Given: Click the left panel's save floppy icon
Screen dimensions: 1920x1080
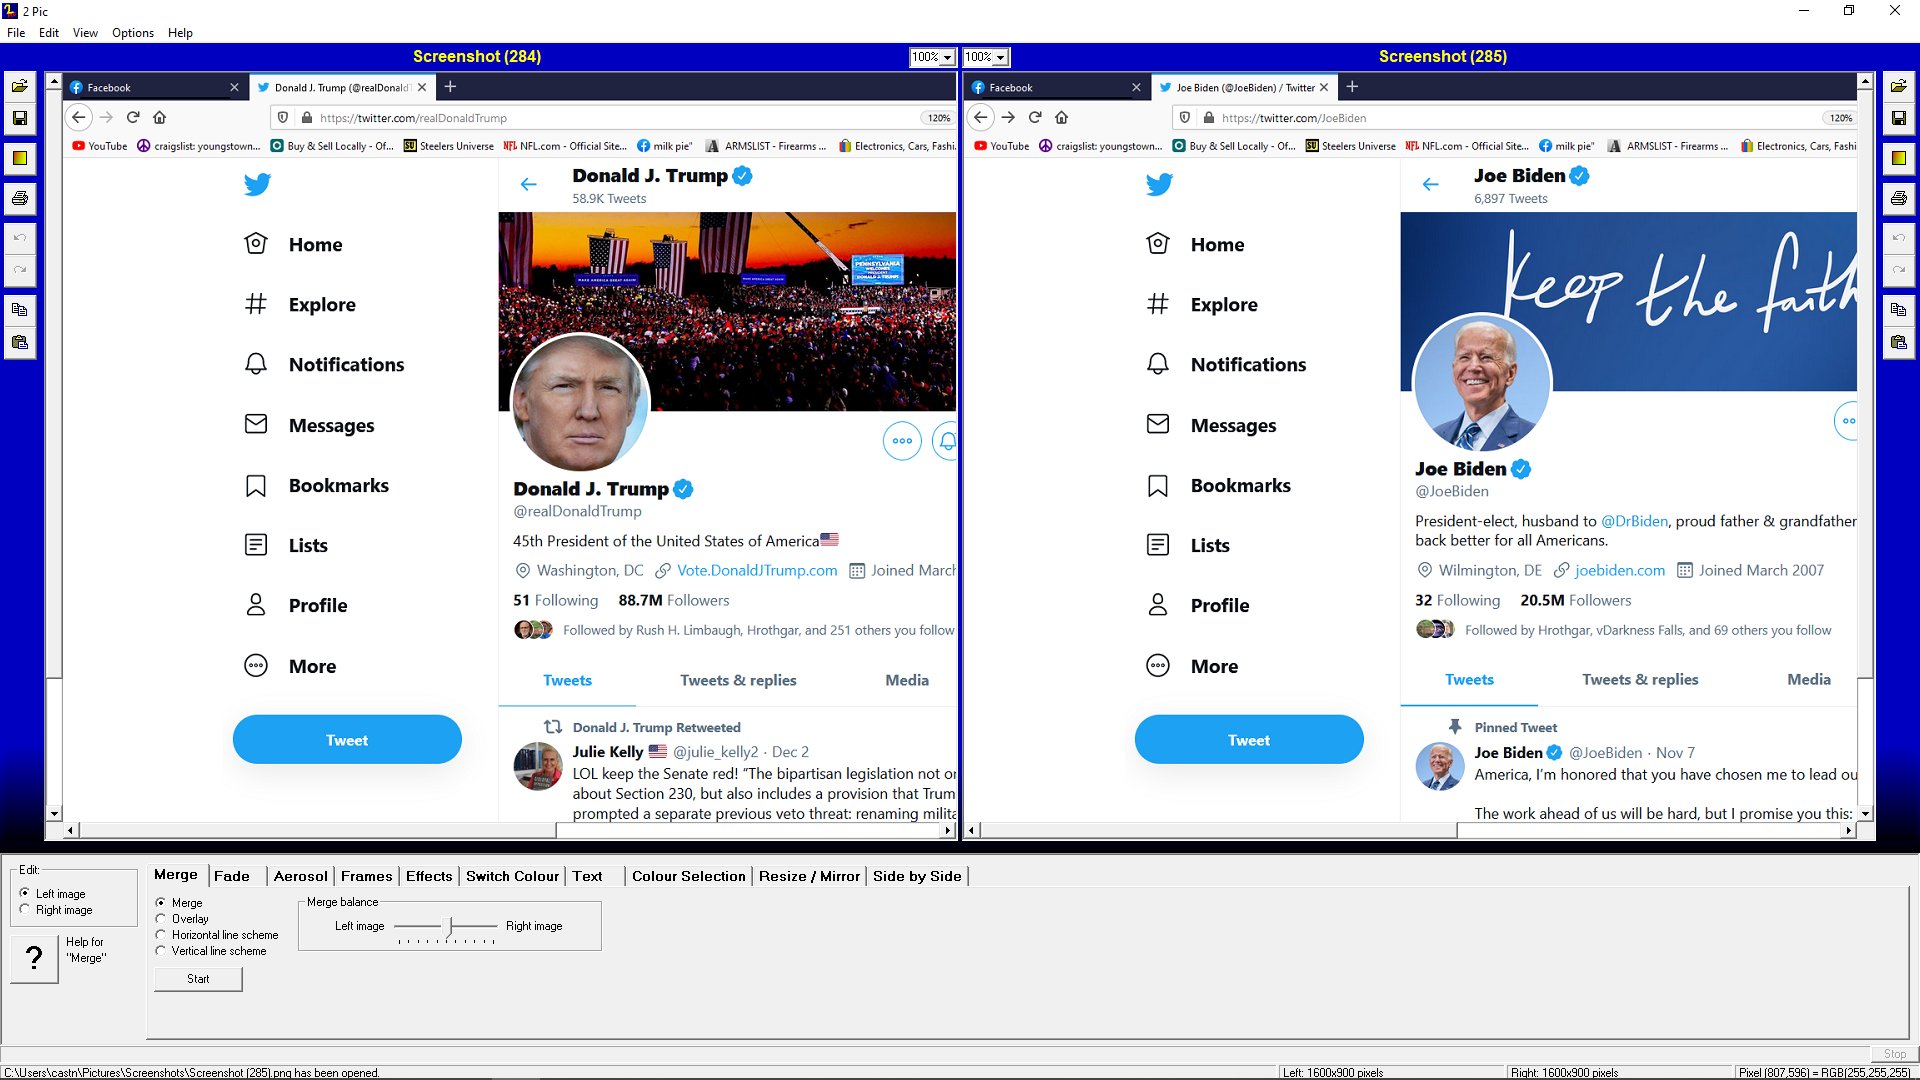Looking at the screenshot, I should [x=19, y=118].
